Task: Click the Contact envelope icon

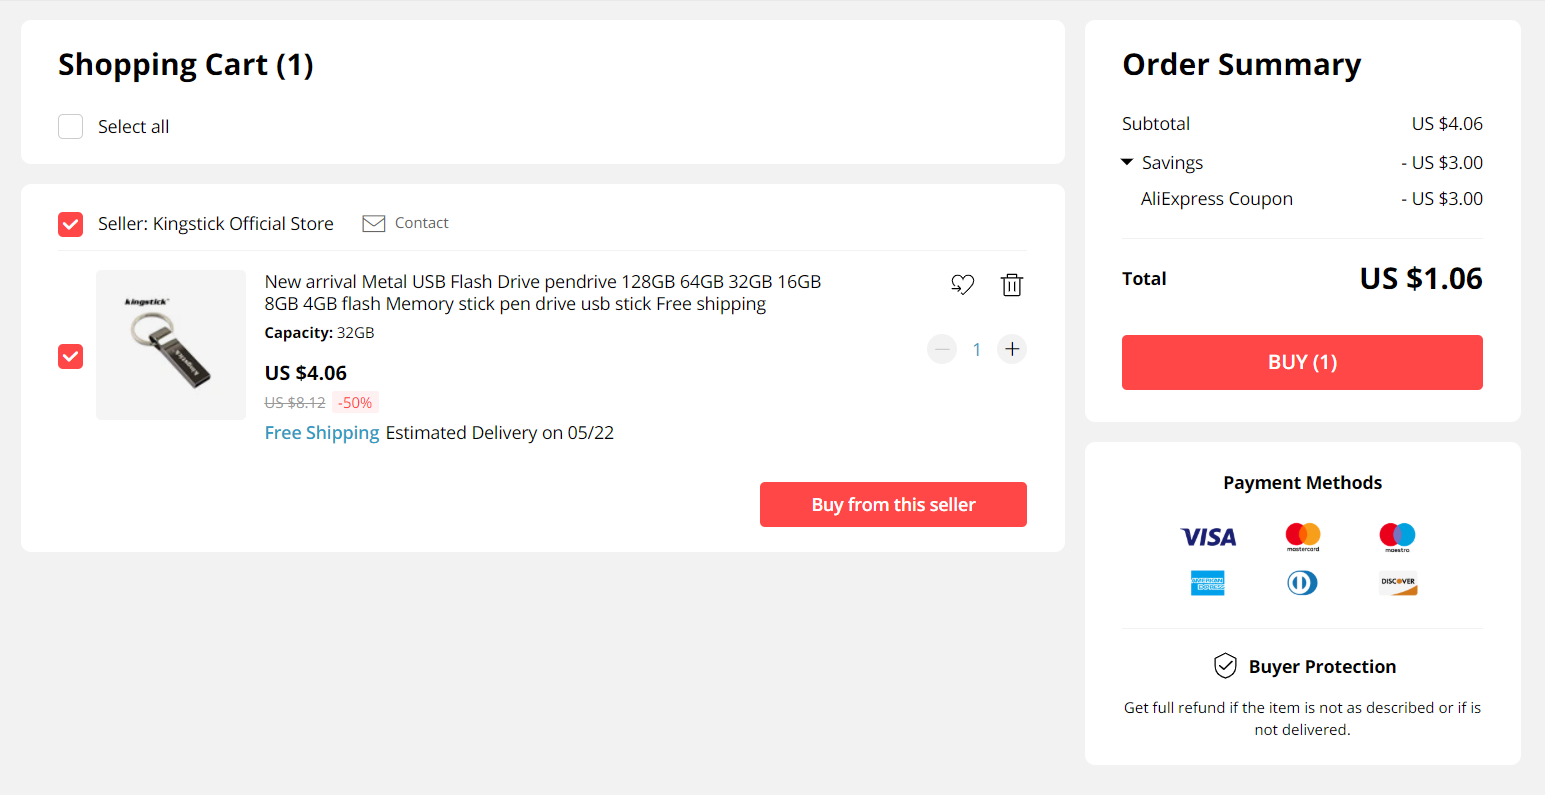Action: (373, 224)
